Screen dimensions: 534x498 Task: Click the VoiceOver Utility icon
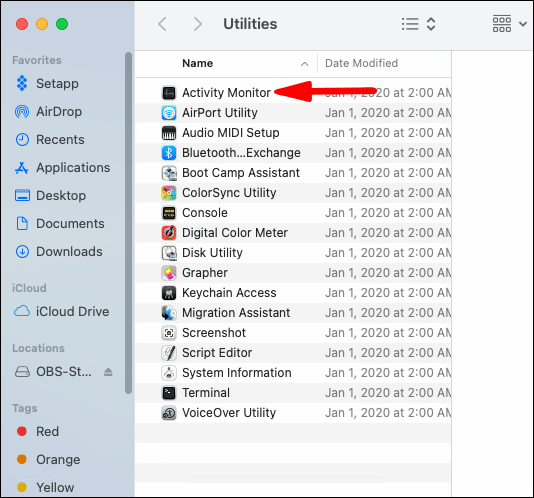click(169, 413)
